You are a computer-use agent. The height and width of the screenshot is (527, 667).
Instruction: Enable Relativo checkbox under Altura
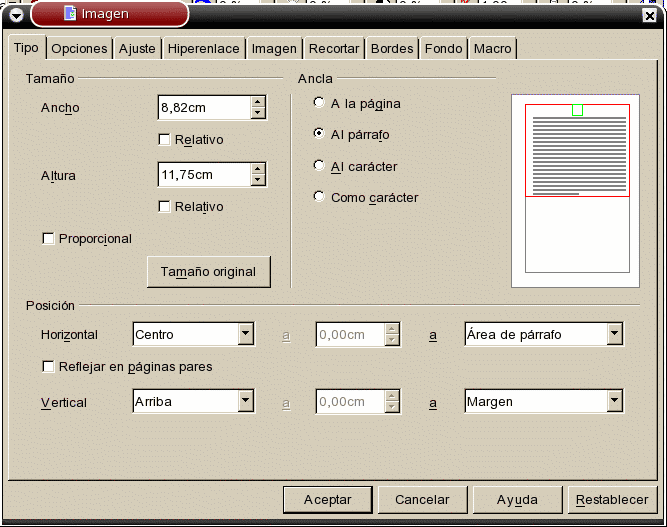pyautogui.click(x=165, y=207)
